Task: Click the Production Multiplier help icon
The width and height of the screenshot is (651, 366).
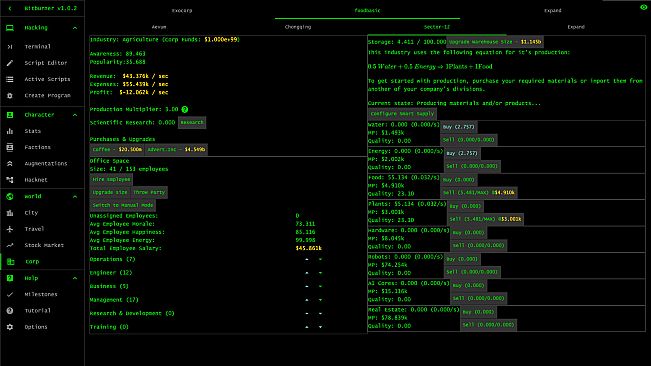Action: point(185,109)
